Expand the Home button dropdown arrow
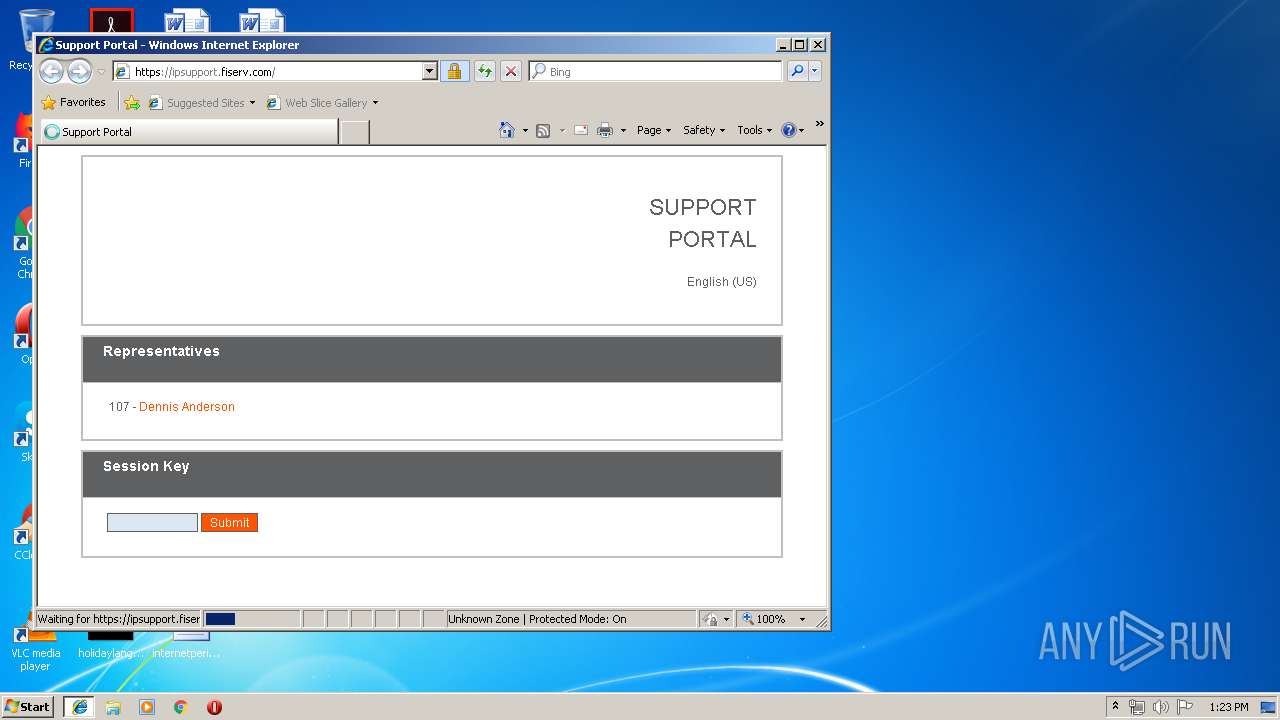 tap(525, 131)
